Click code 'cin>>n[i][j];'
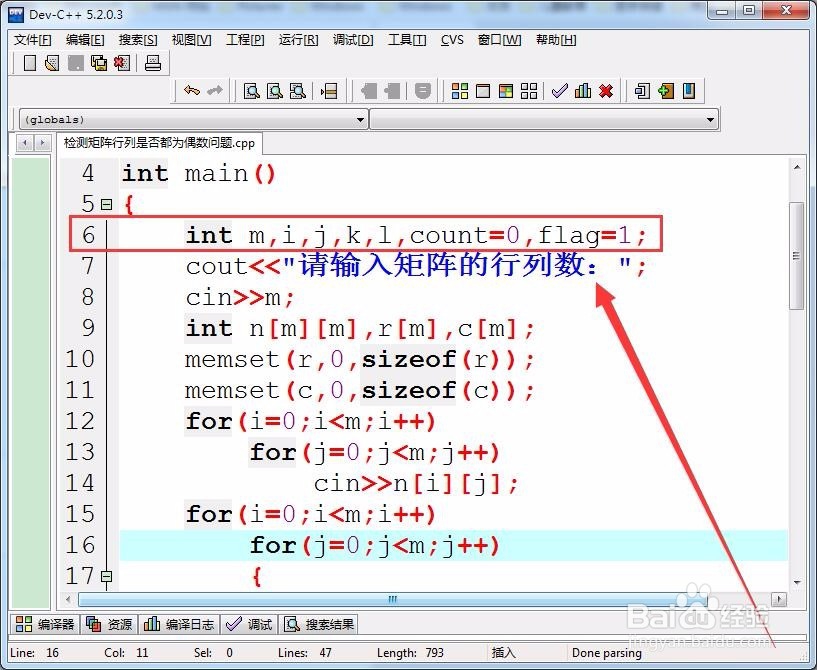 416,484
